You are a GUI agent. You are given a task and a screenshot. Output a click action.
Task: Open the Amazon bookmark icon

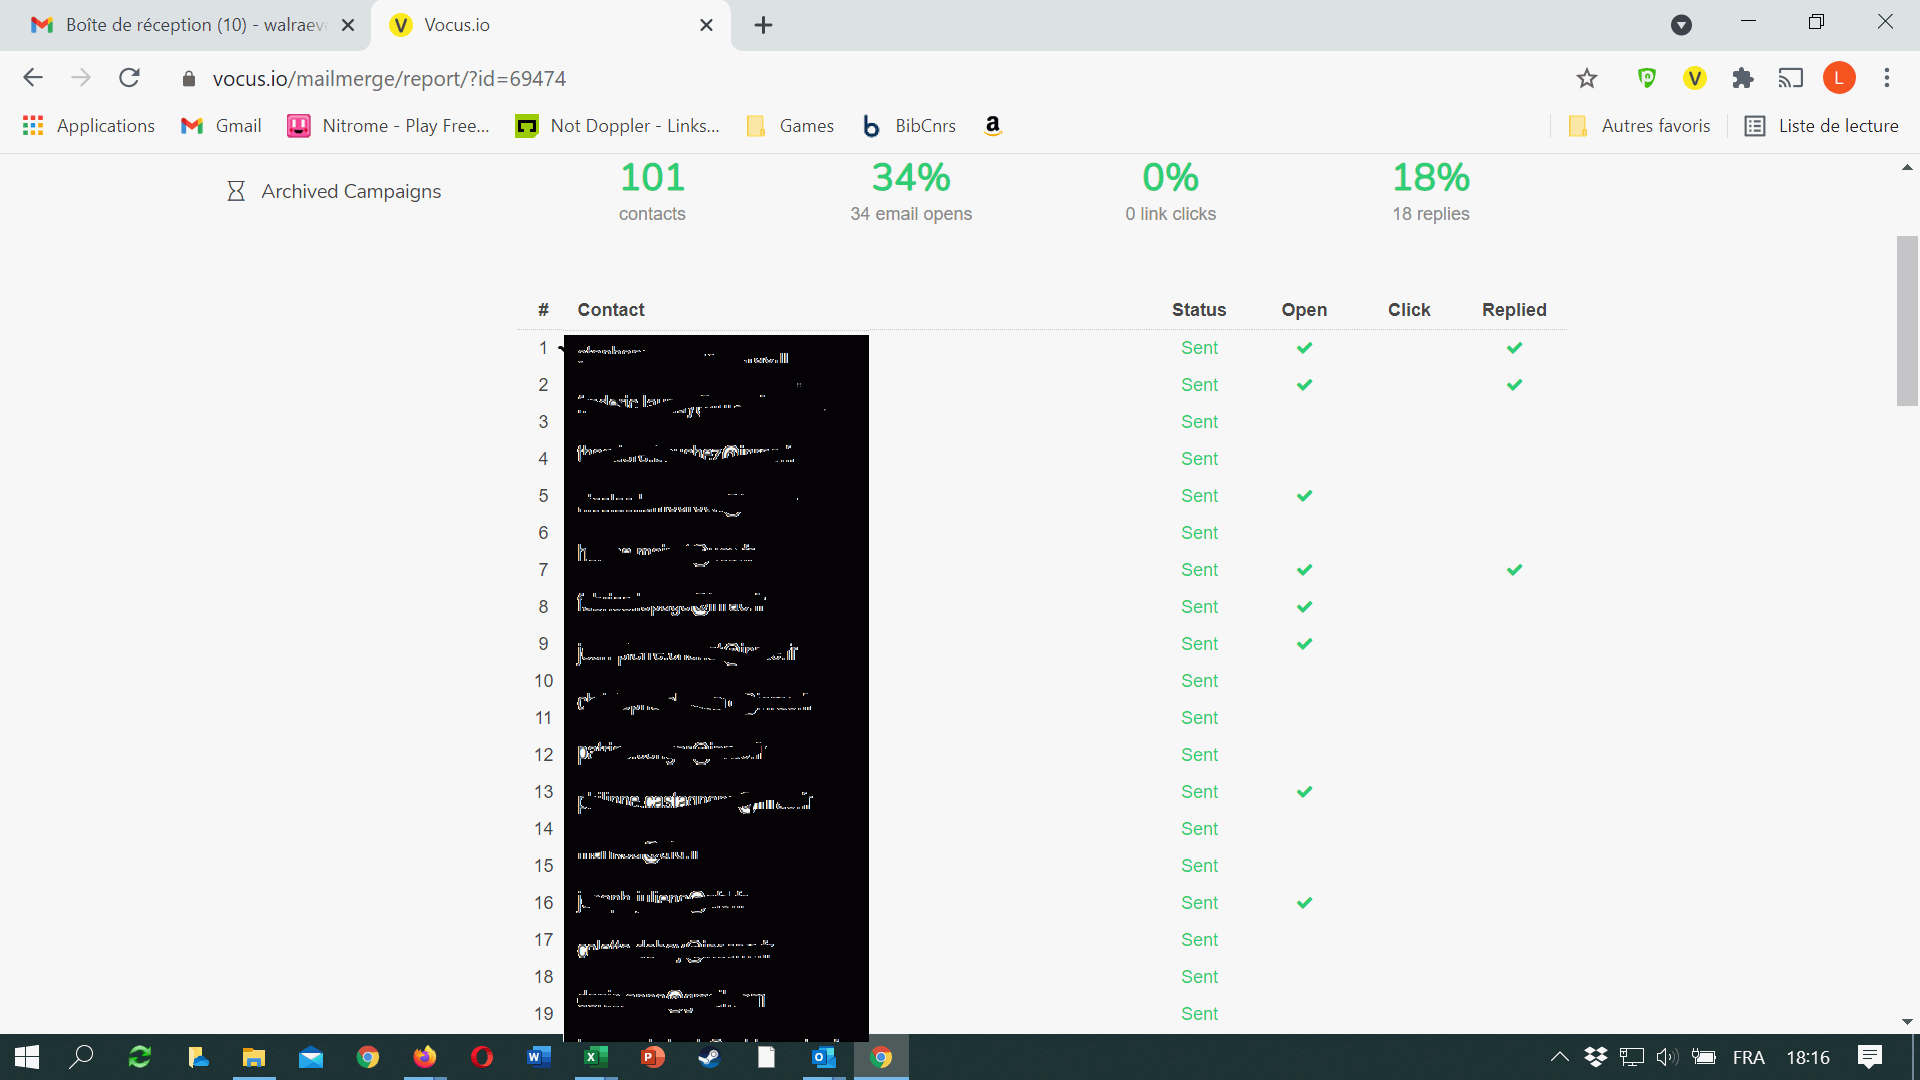(992, 125)
